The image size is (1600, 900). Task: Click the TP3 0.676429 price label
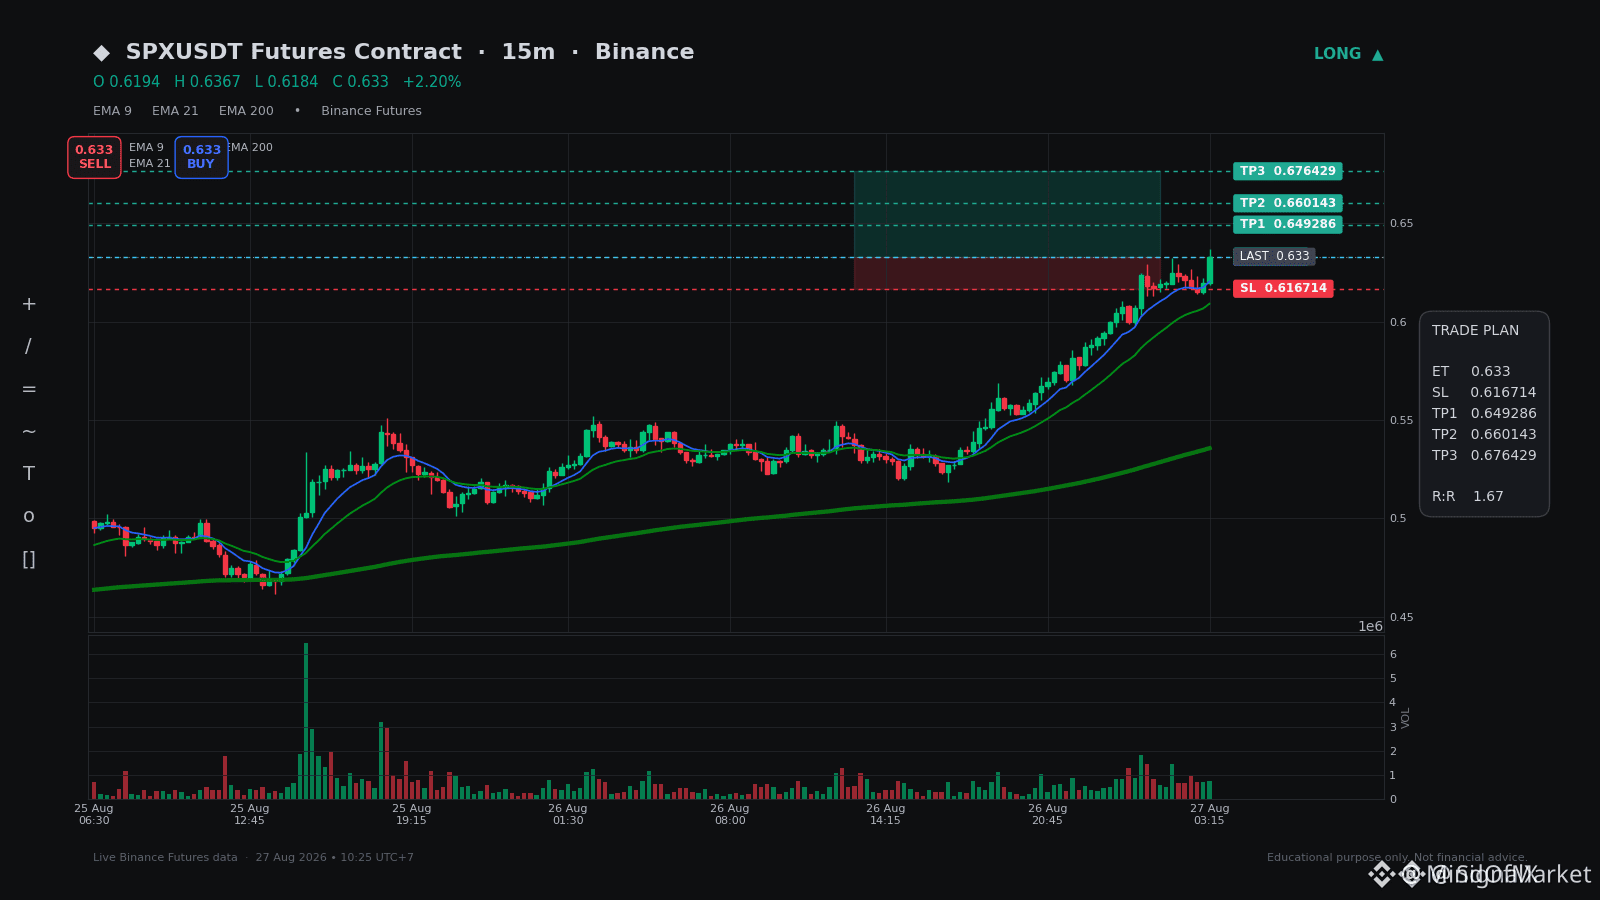point(1287,171)
